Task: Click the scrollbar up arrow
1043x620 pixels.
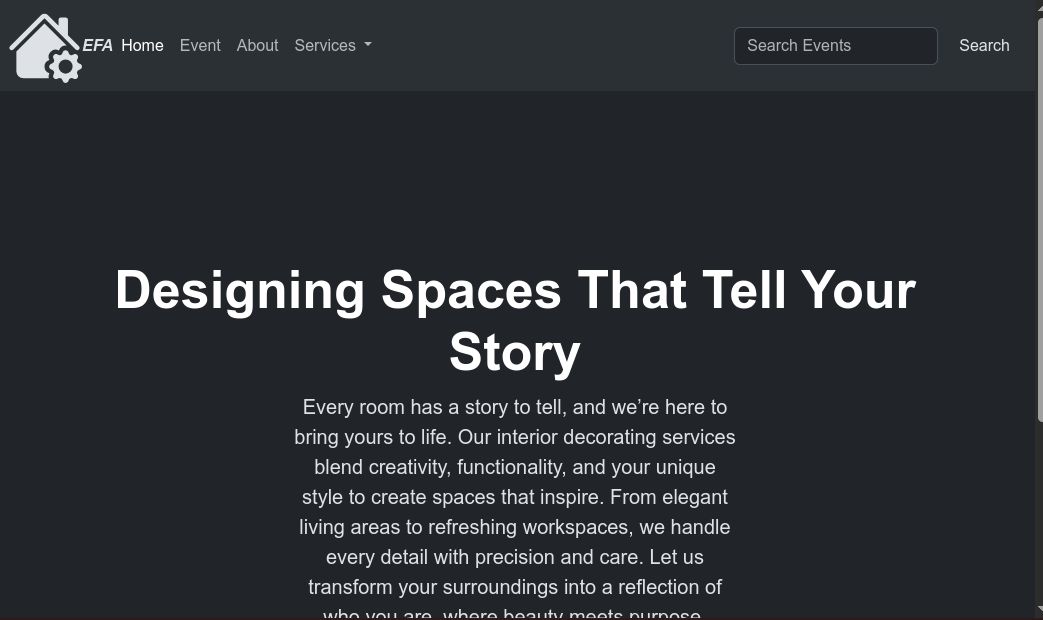Action: (x=1039, y=6)
